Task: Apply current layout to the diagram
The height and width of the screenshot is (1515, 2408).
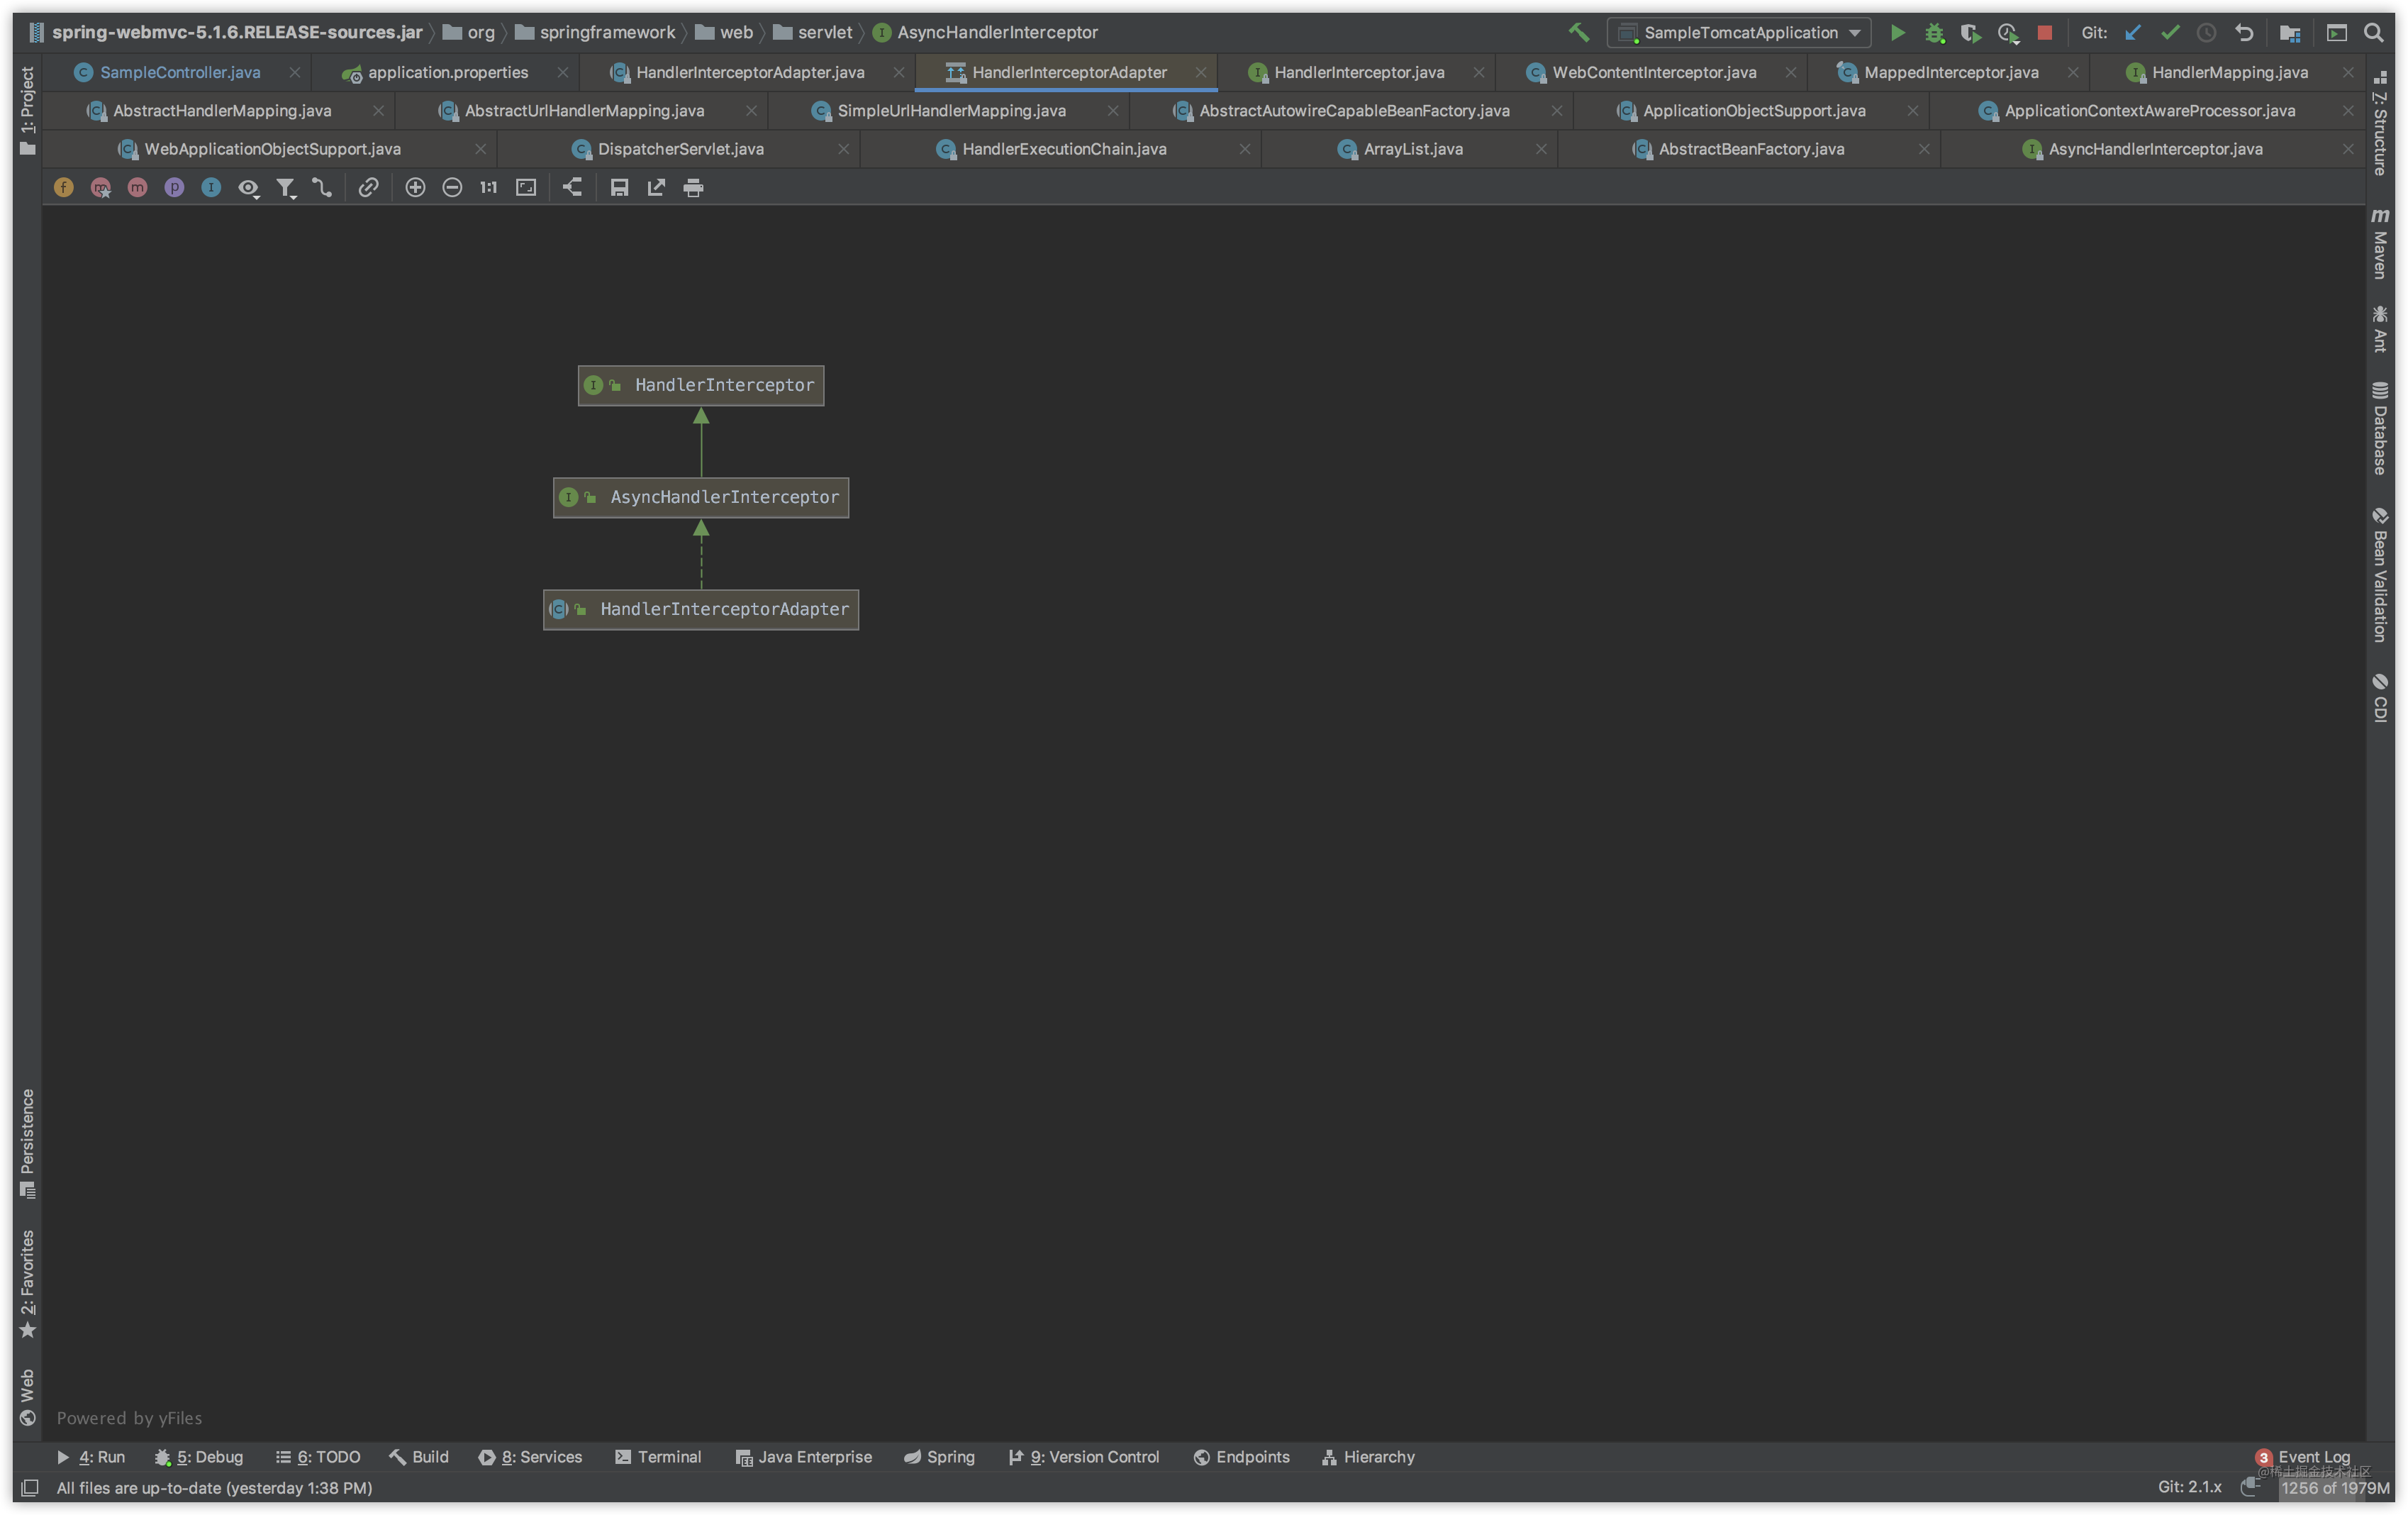Action: (x=572, y=188)
